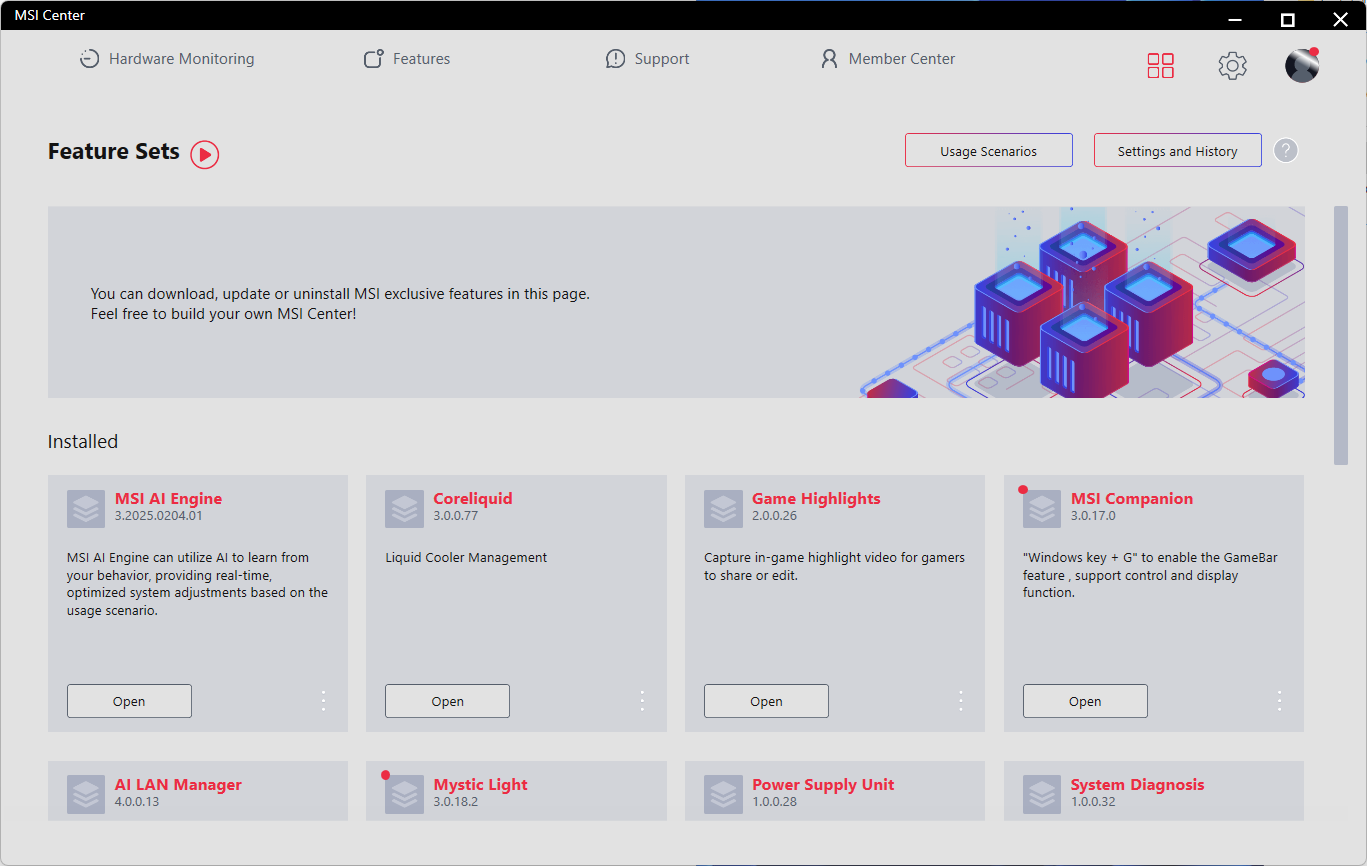Click the Game Highlights title
The width and height of the screenshot is (1367, 866).
(x=816, y=499)
